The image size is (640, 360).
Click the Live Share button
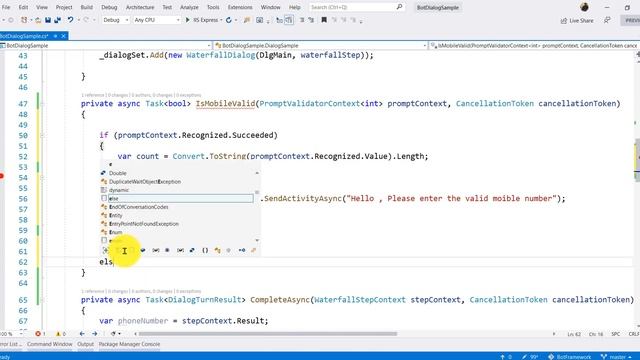point(577,20)
